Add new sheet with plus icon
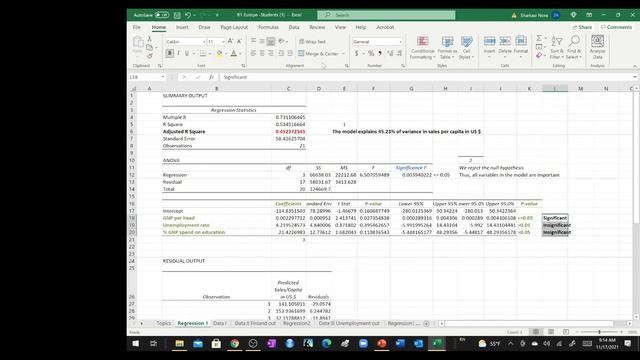The image size is (640, 360). [426, 323]
